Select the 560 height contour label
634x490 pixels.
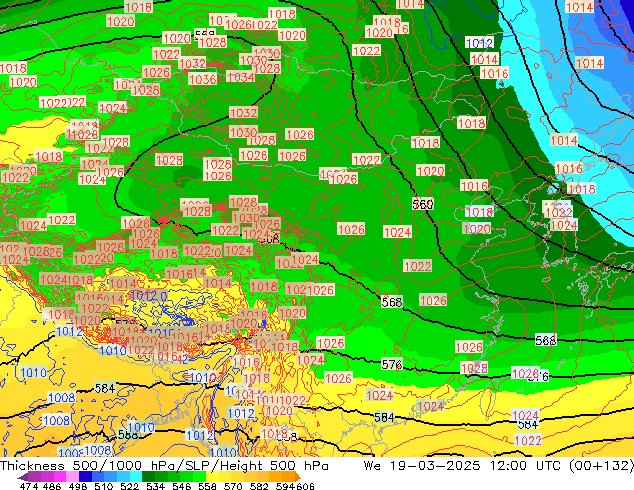pos(423,204)
